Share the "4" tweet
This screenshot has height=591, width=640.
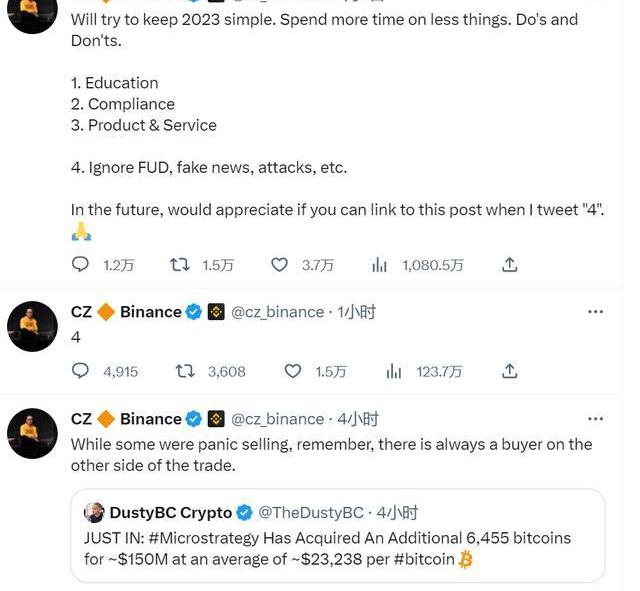(x=509, y=371)
